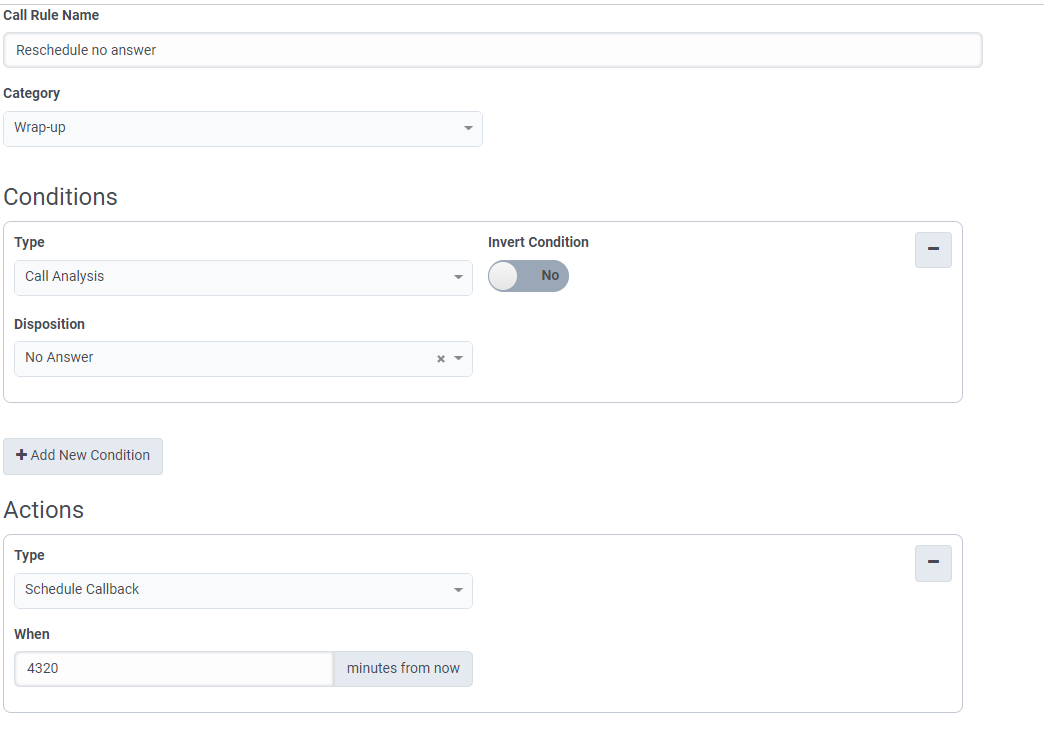
Task: Click the When minutes input showing 4320
Action: click(x=174, y=669)
